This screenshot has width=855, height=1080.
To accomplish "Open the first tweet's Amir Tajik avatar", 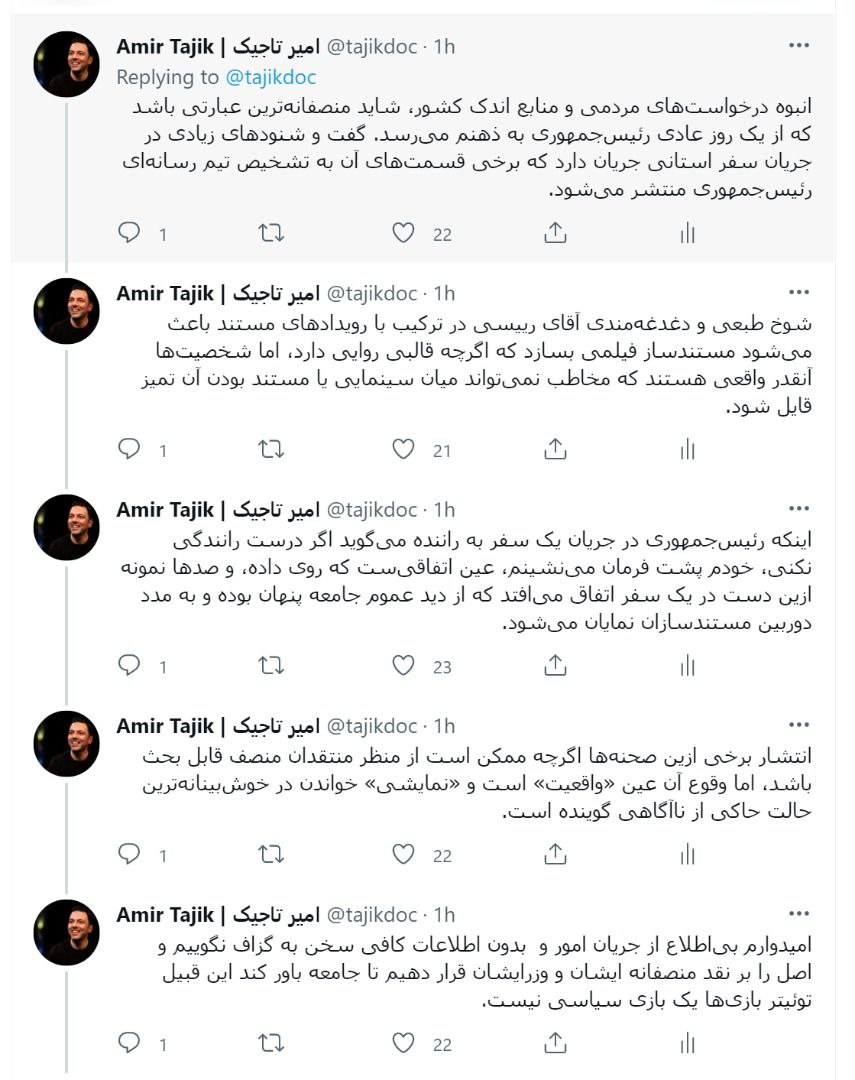I will 66,64.
